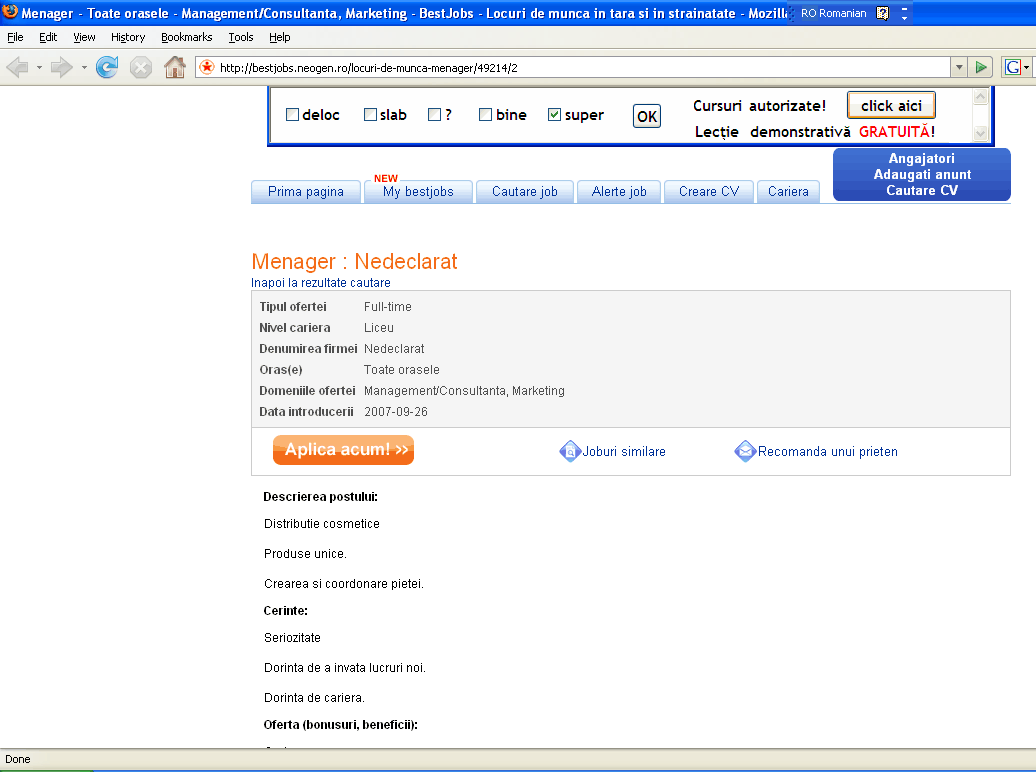1036x772 pixels.
Task: Open the Alerte job tab
Action: [x=619, y=192]
